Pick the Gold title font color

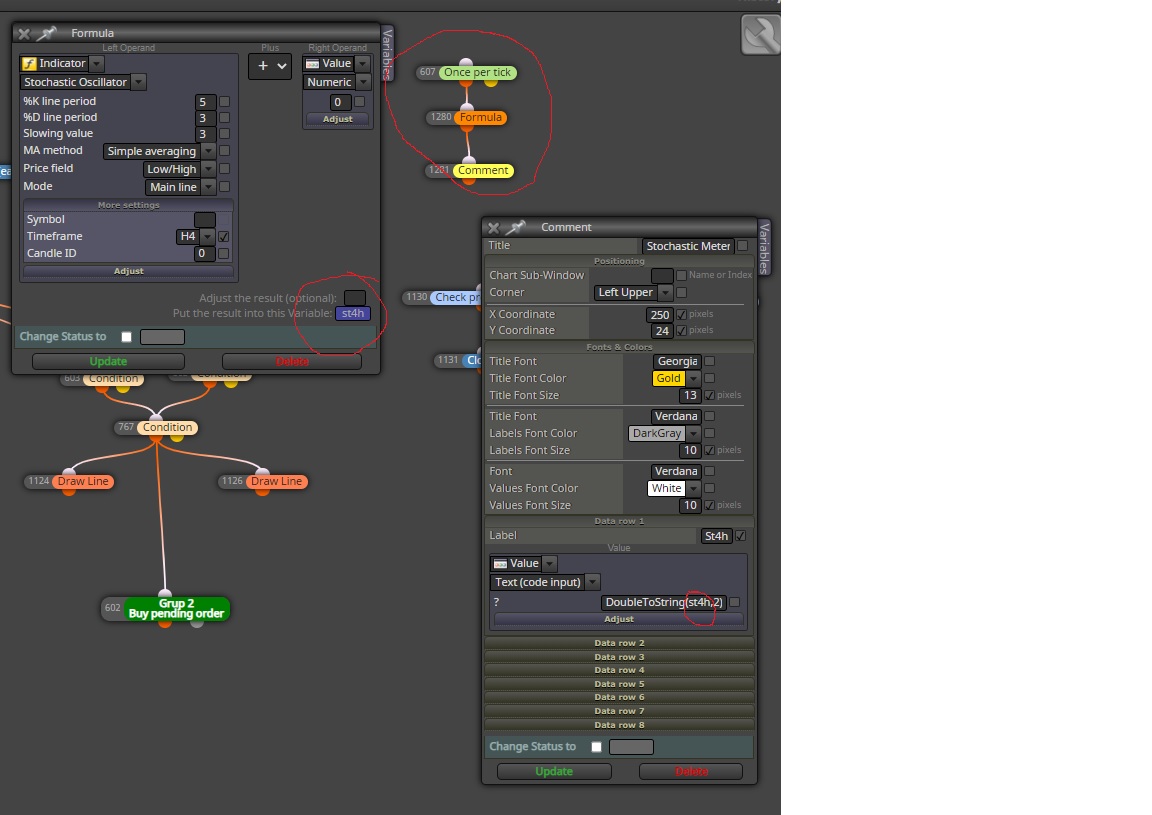point(668,378)
